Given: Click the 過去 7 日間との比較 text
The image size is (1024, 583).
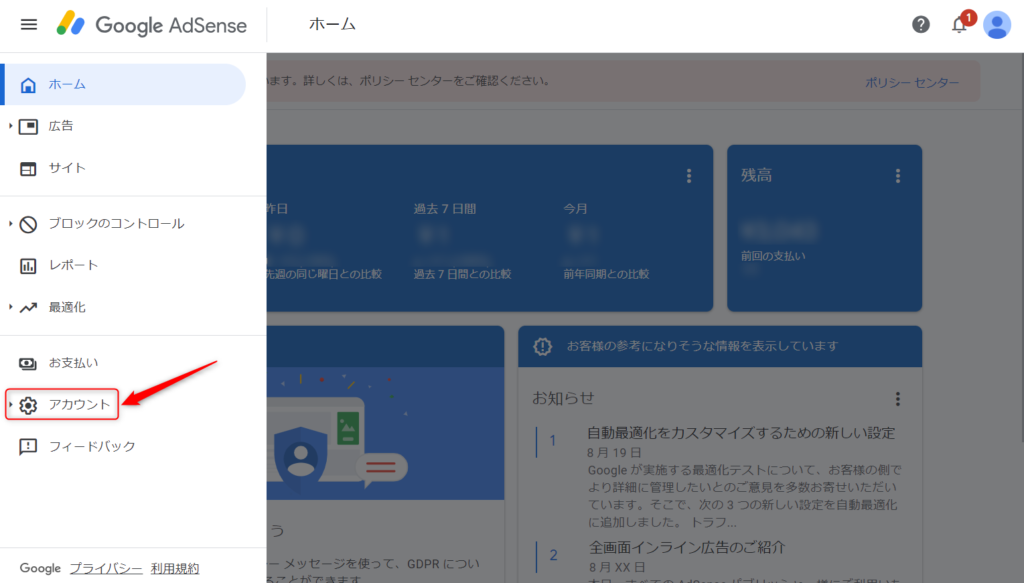Looking at the screenshot, I should [x=462, y=274].
